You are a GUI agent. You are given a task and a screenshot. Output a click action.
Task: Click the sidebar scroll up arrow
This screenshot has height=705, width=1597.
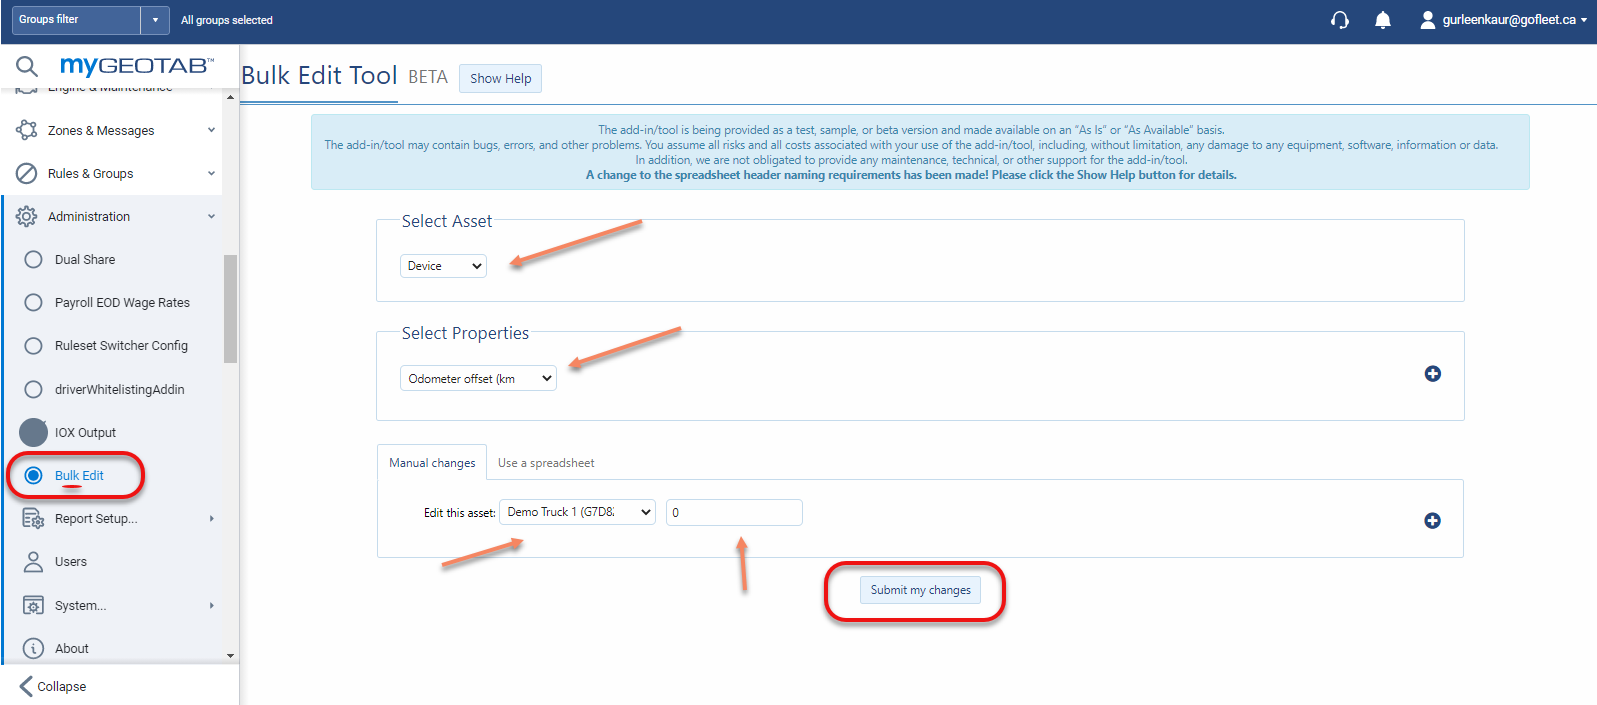pyautogui.click(x=230, y=97)
